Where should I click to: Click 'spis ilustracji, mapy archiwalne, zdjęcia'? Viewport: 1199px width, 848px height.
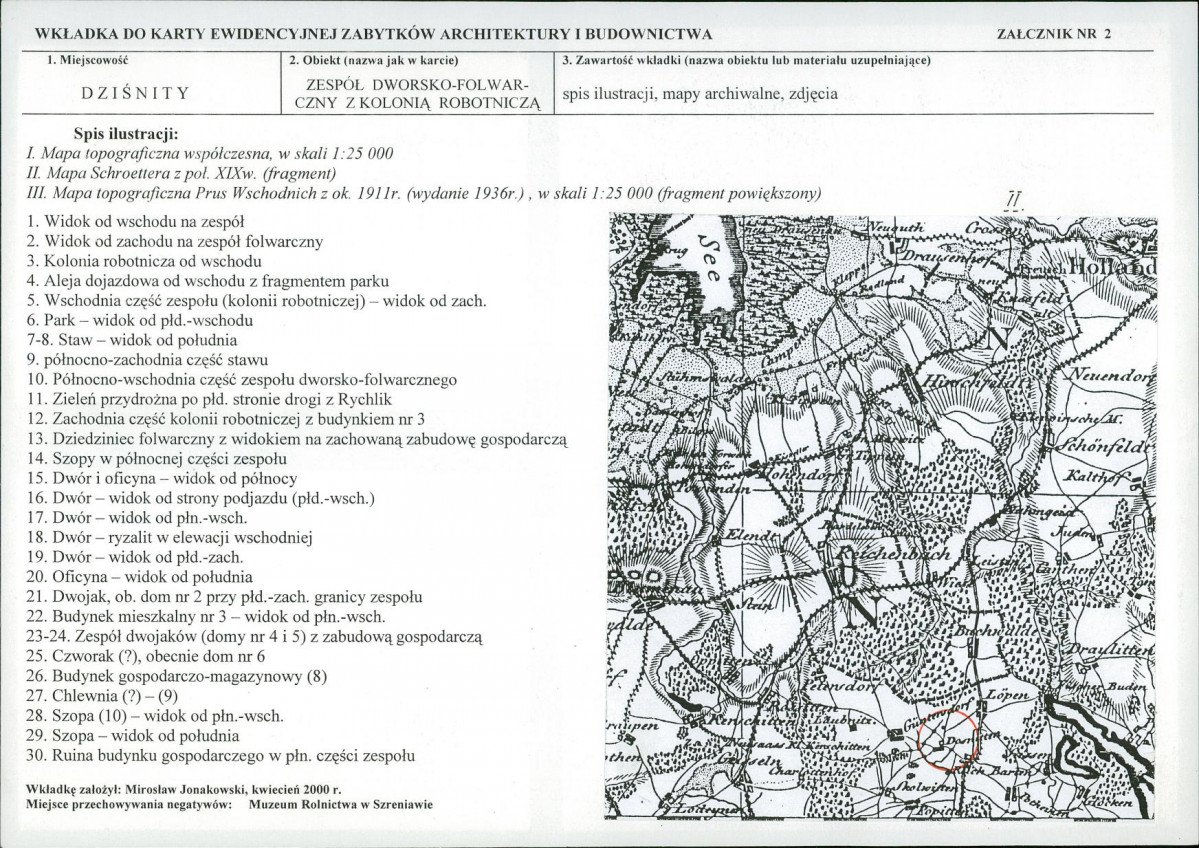[700, 94]
